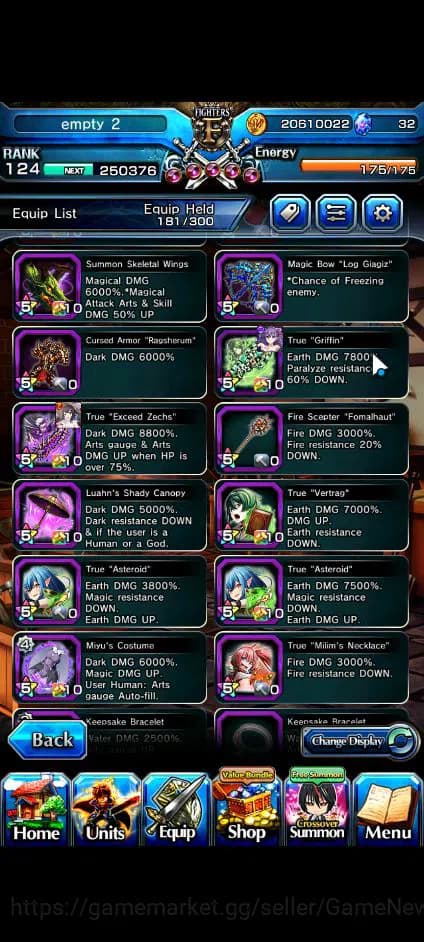The width and height of the screenshot is (424, 942).
Task: Open the Shop Value Bundle tab
Action: (247, 805)
